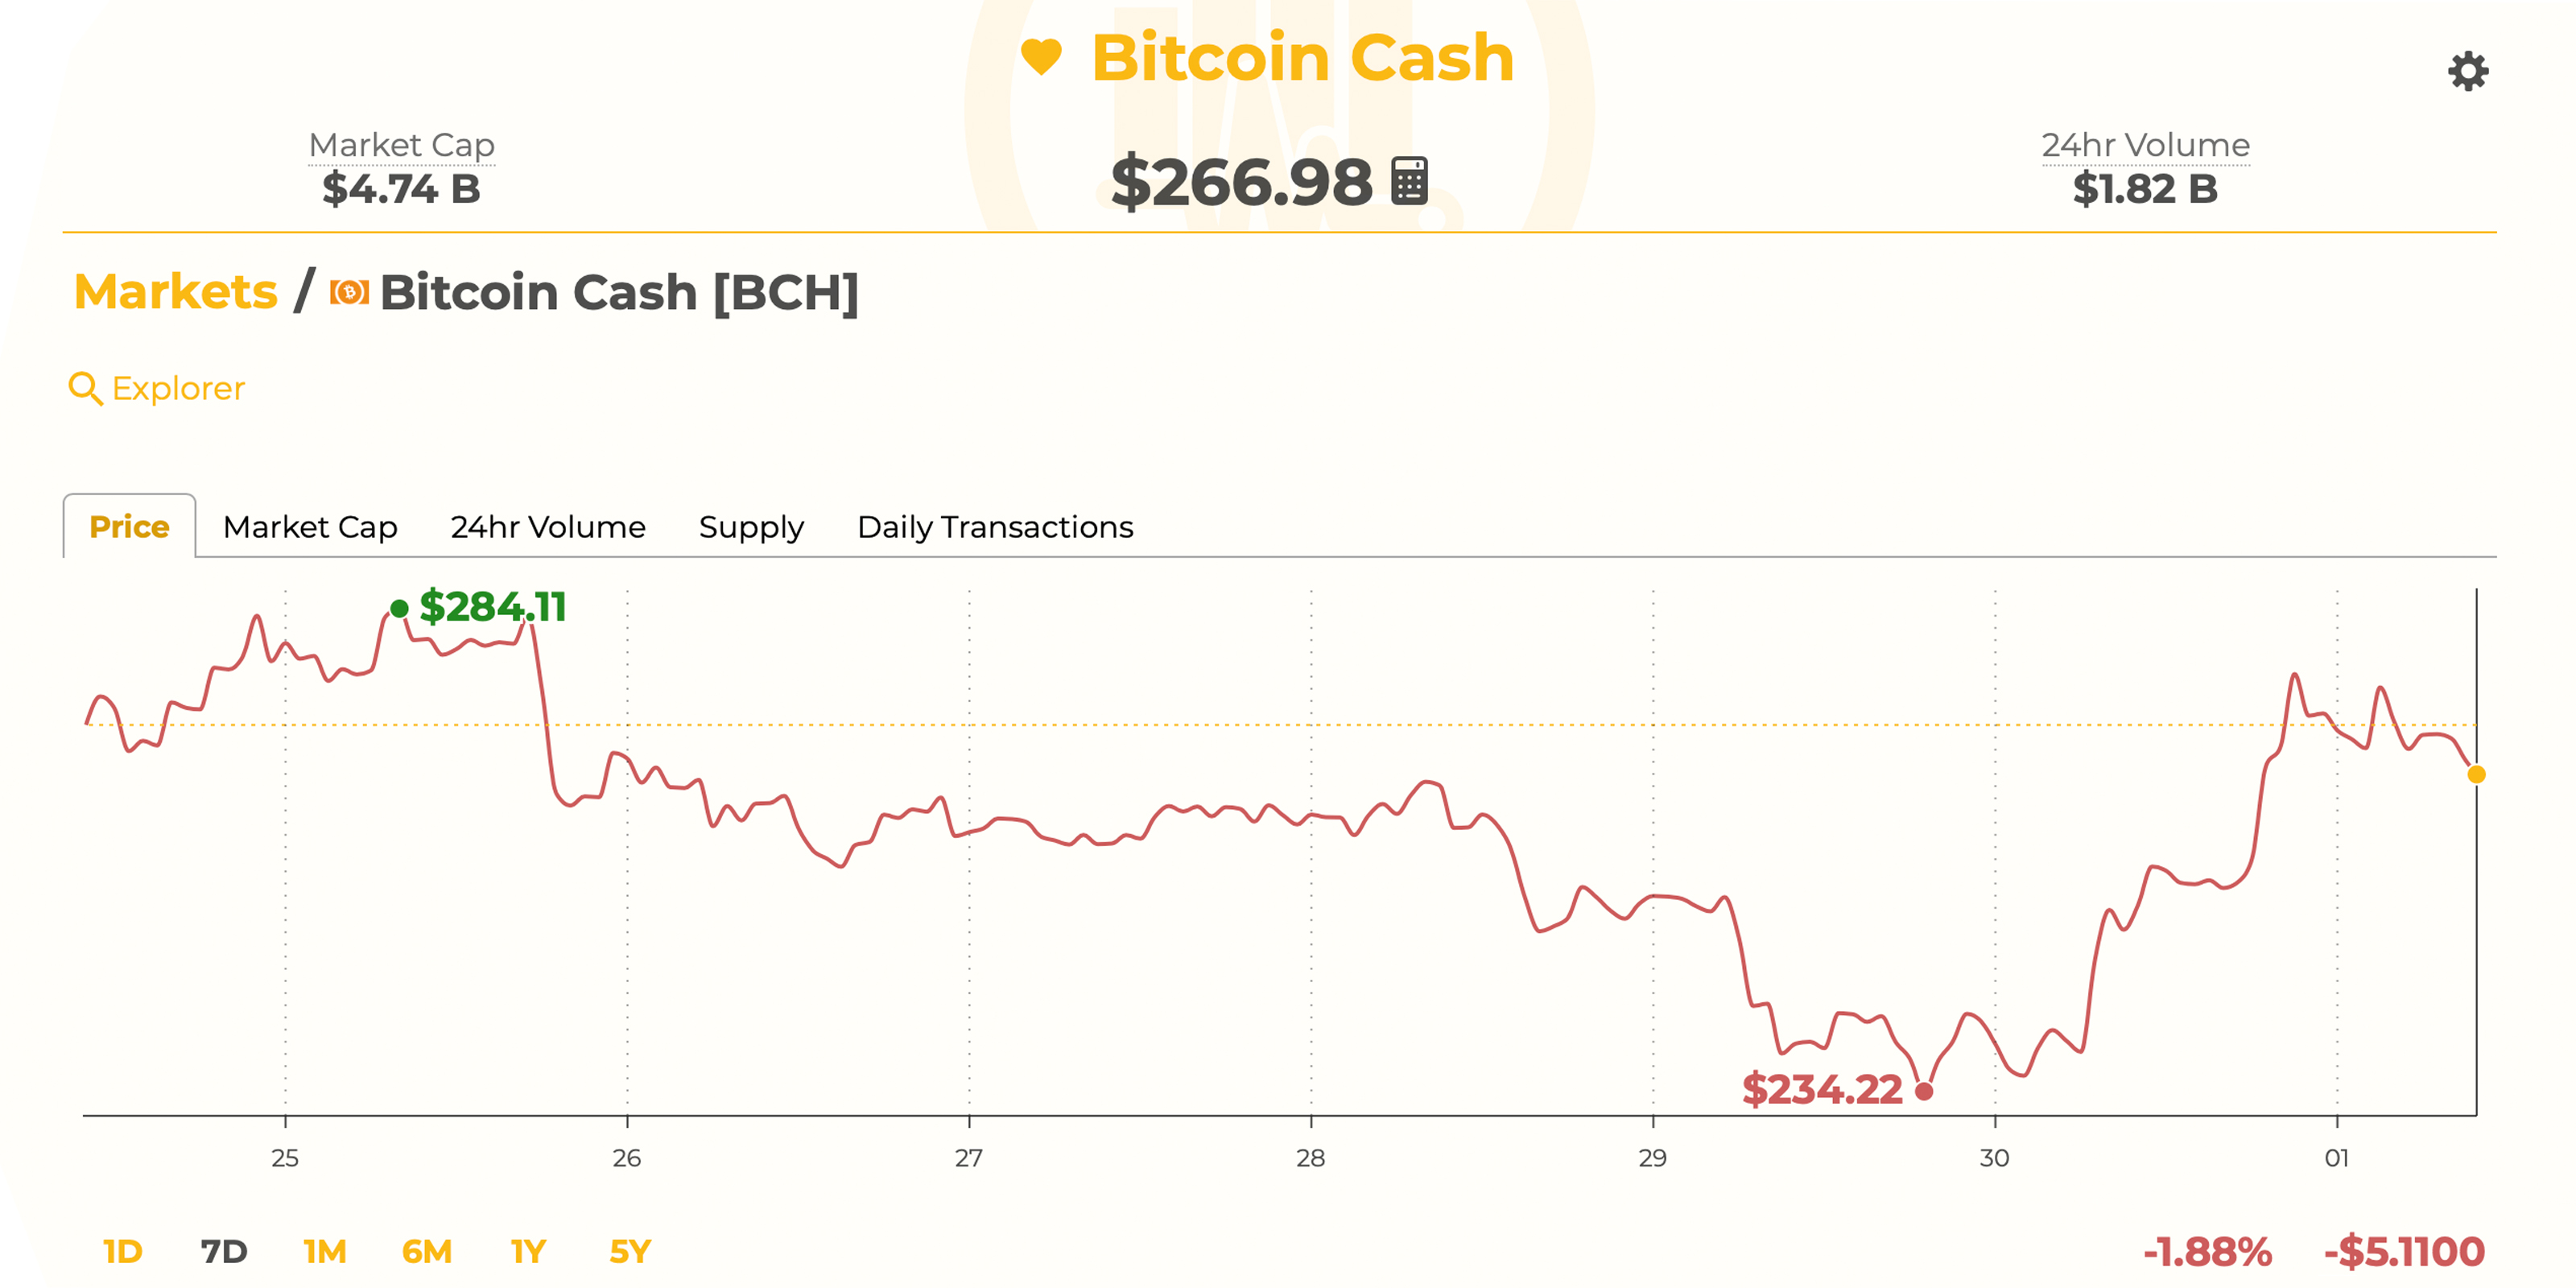Select the 7D time range
The image size is (2576, 1288).
[223, 1251]
